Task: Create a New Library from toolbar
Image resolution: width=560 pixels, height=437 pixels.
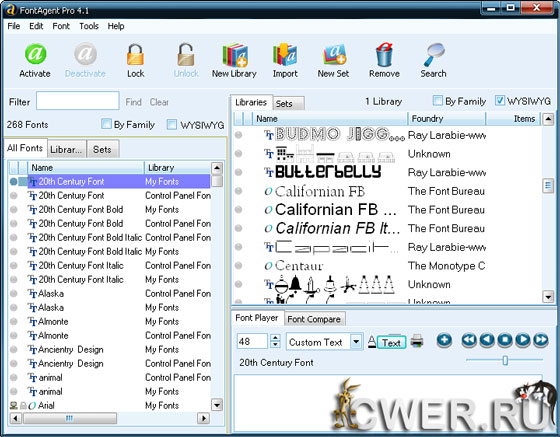Action: click(235, 55)
